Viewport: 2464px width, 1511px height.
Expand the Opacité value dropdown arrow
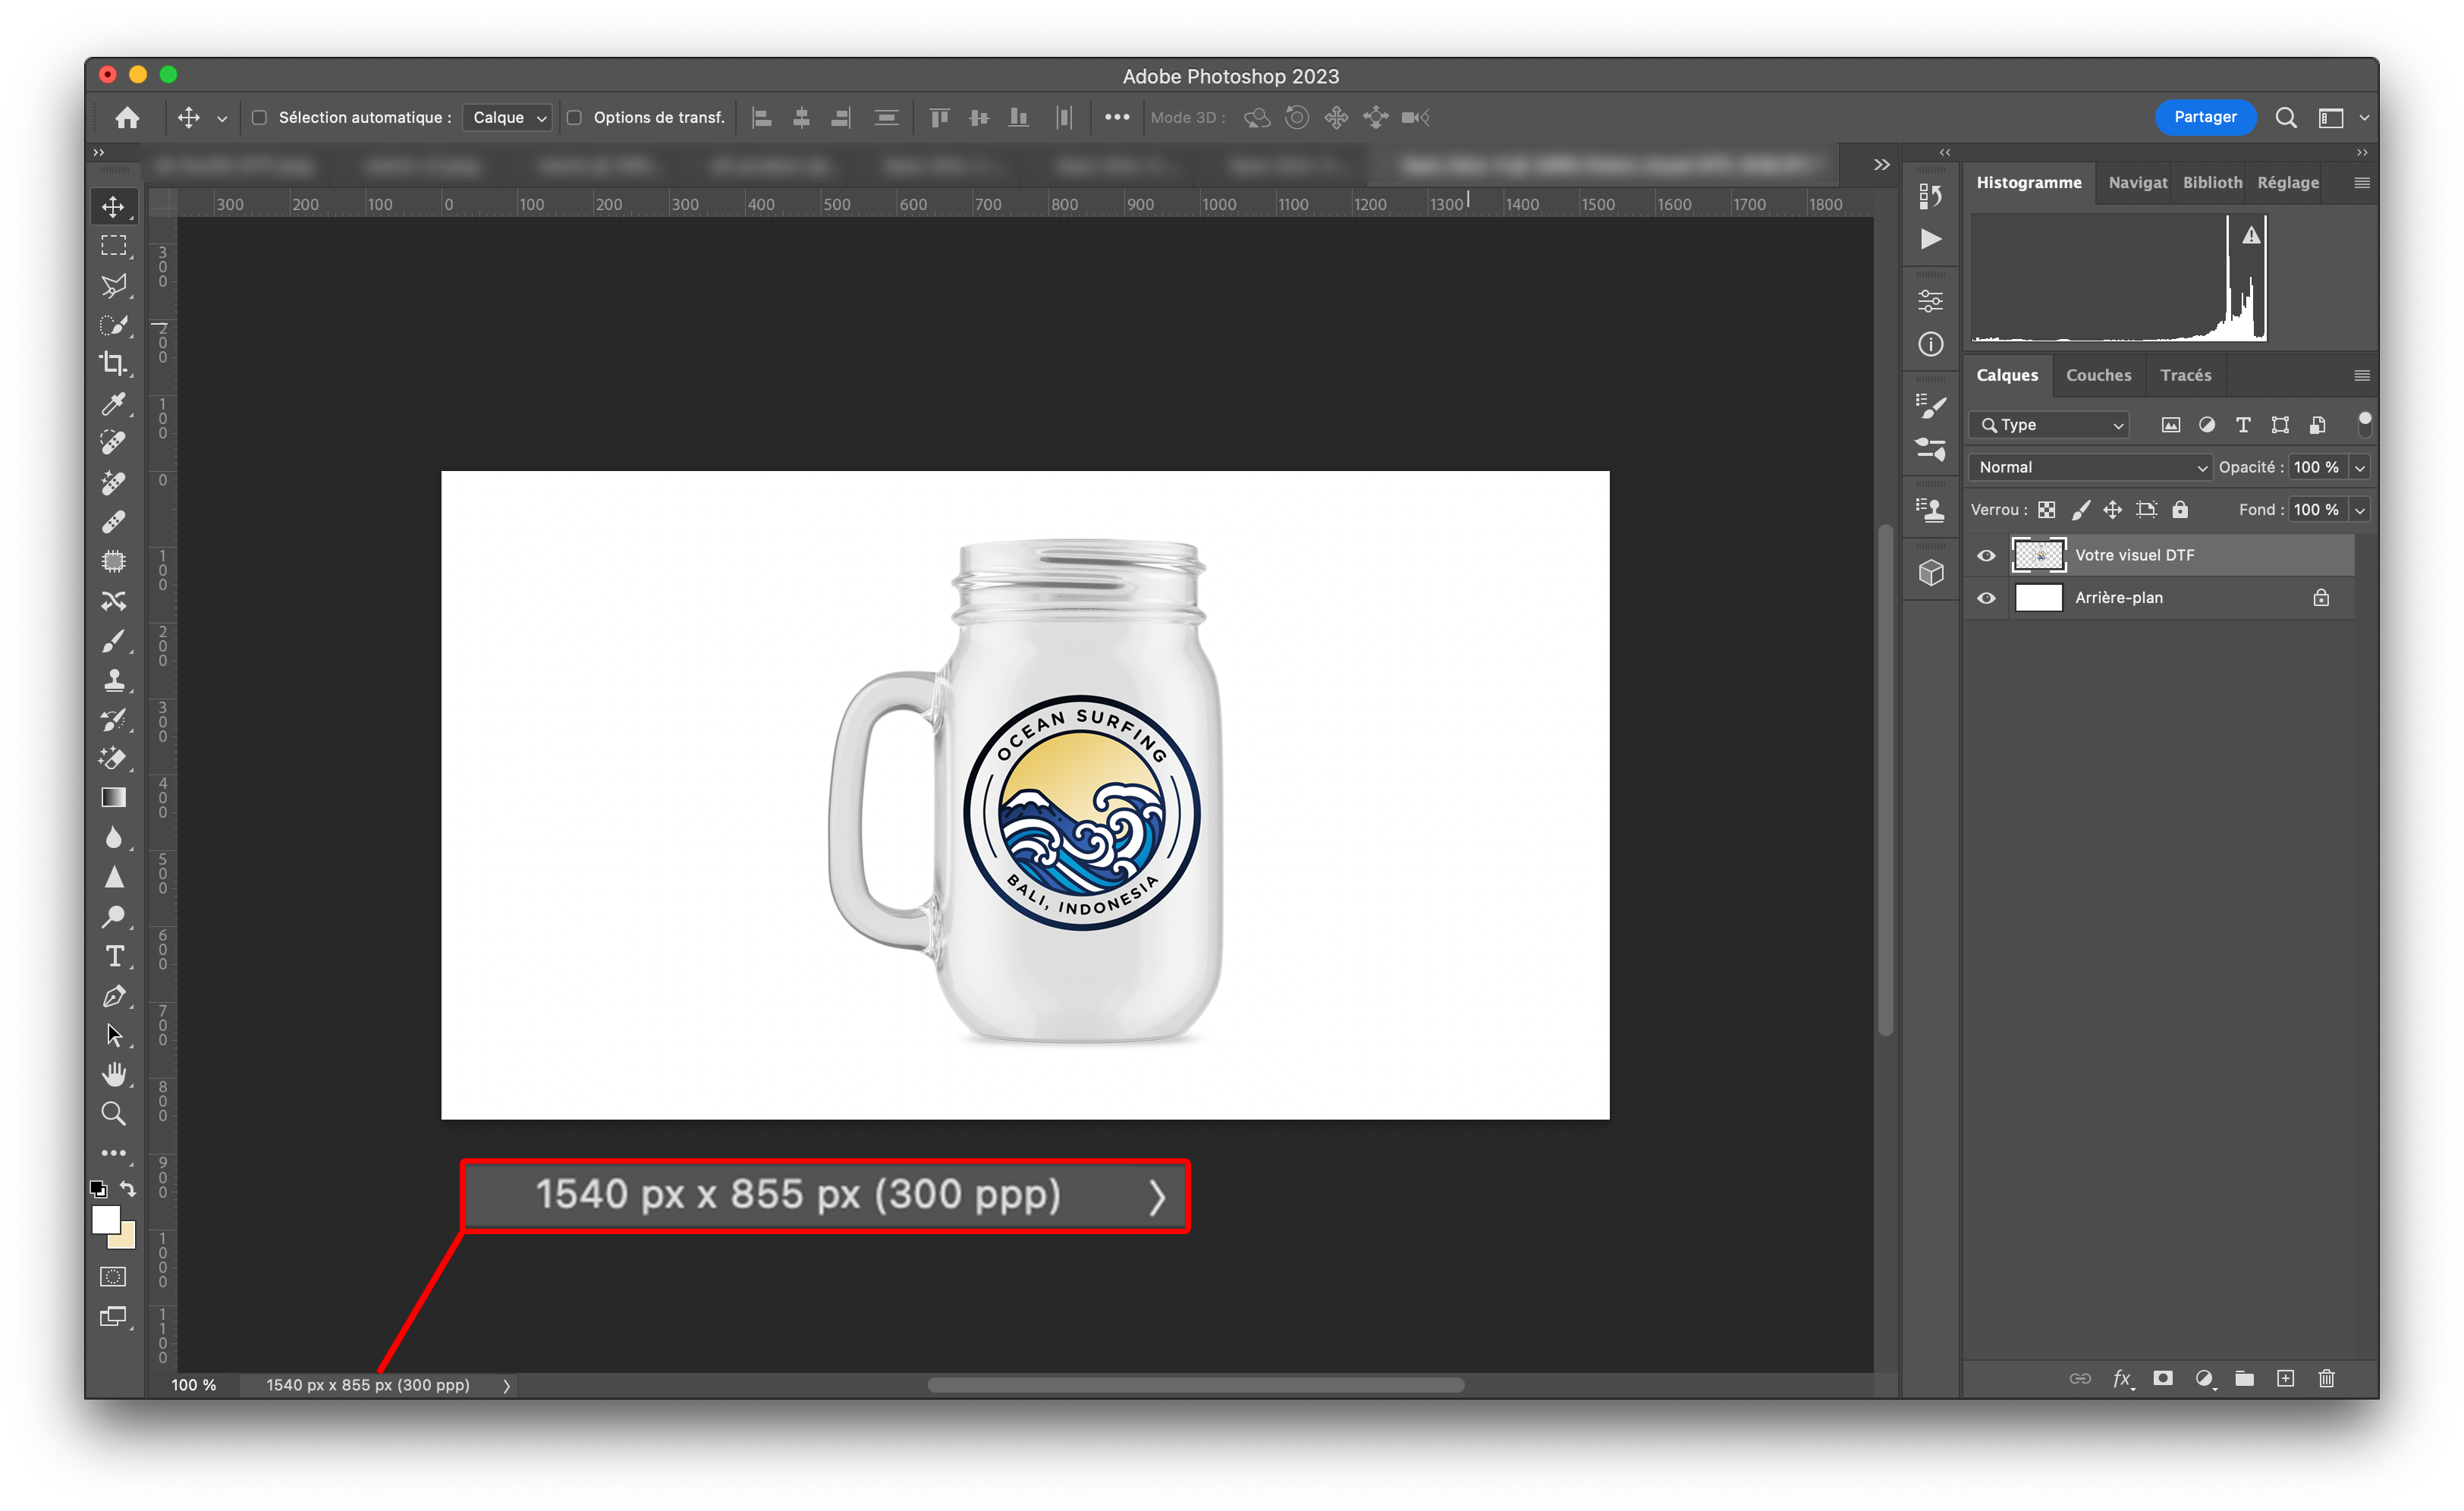tap(2360, 468)
